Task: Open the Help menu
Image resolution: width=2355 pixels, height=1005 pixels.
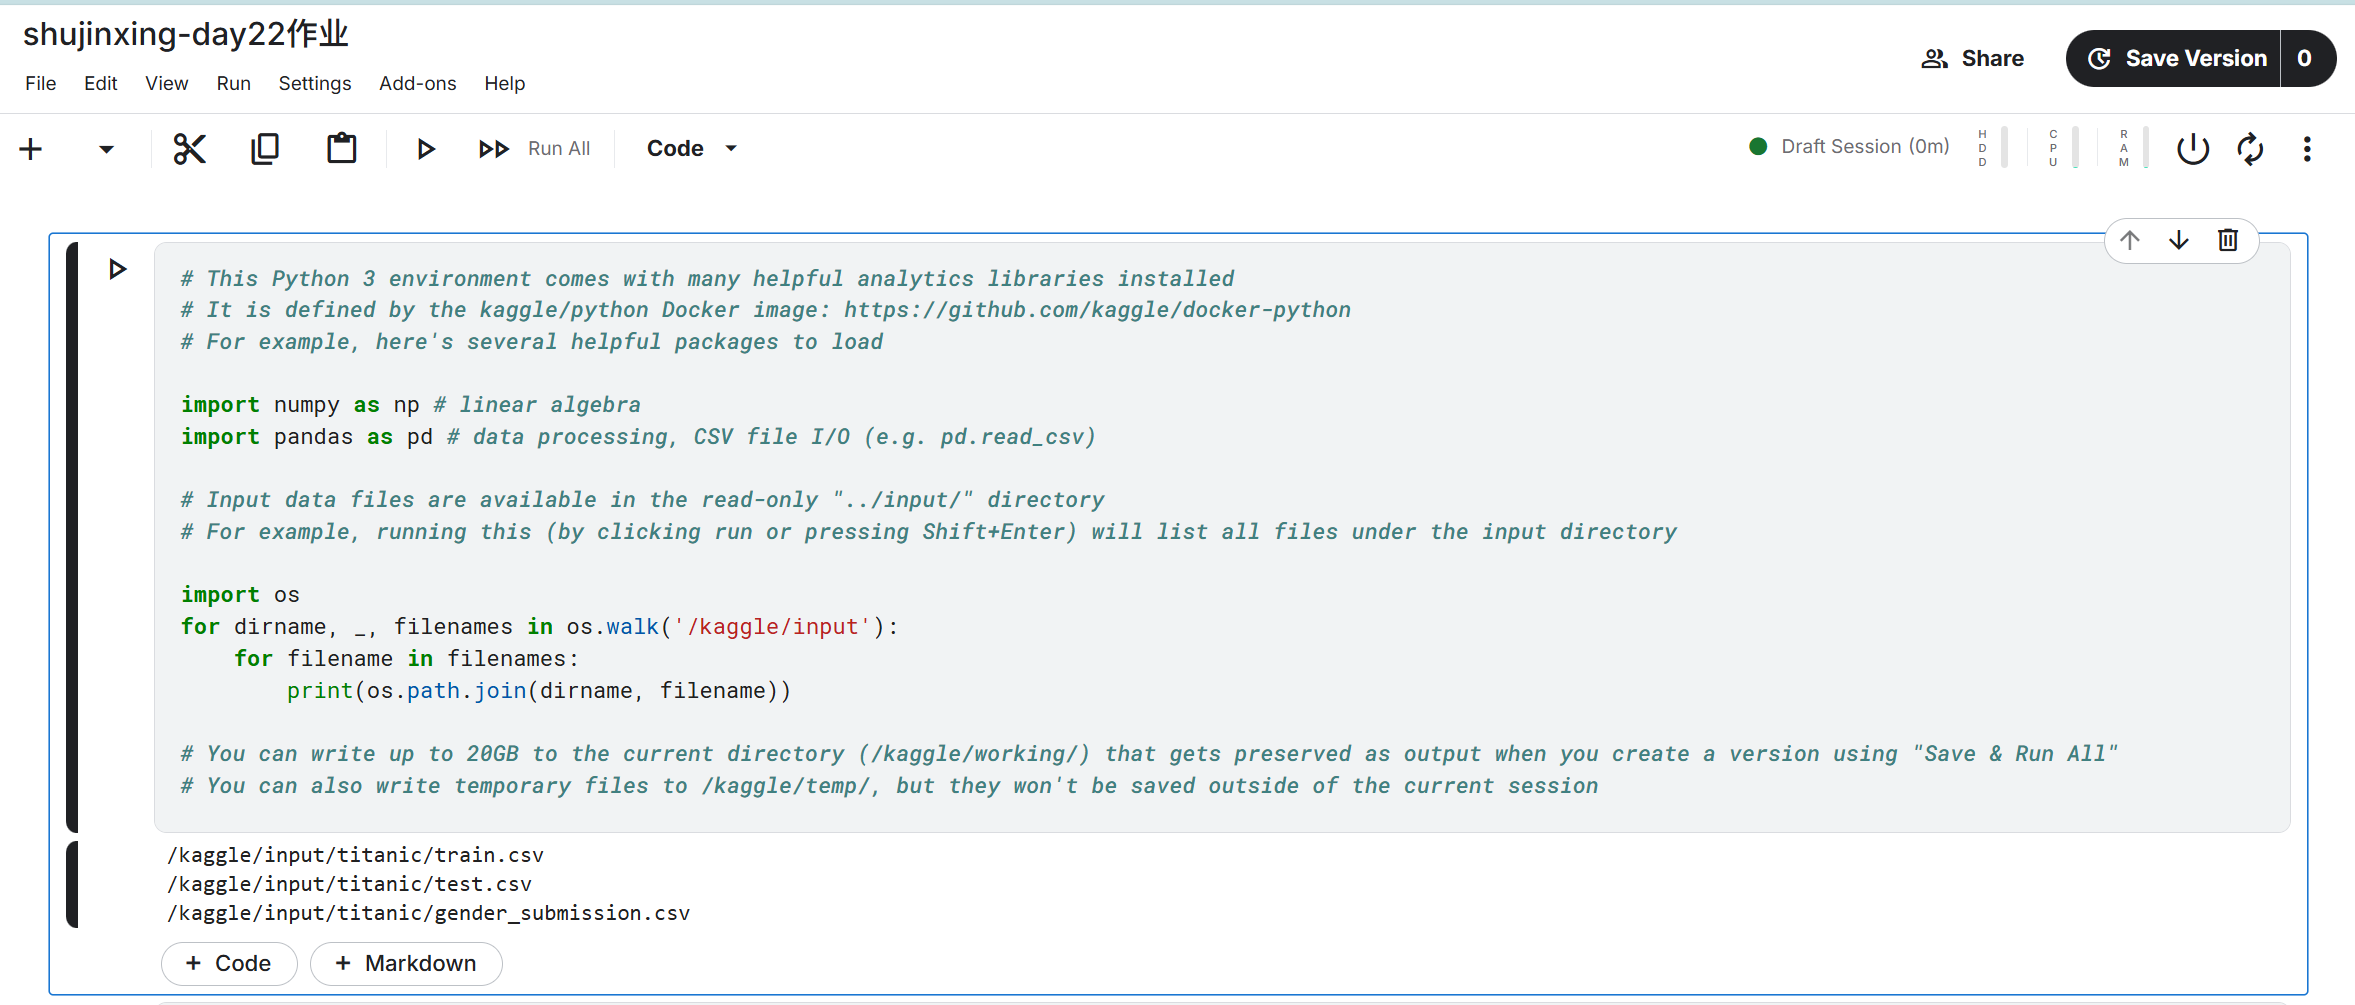Action: 505,83
